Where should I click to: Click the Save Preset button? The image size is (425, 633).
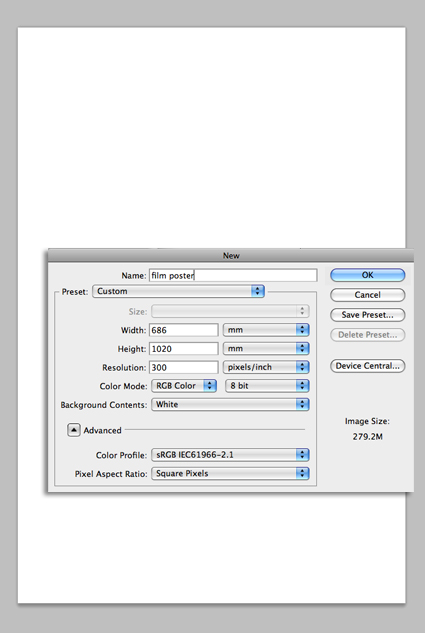coord(367,314)
